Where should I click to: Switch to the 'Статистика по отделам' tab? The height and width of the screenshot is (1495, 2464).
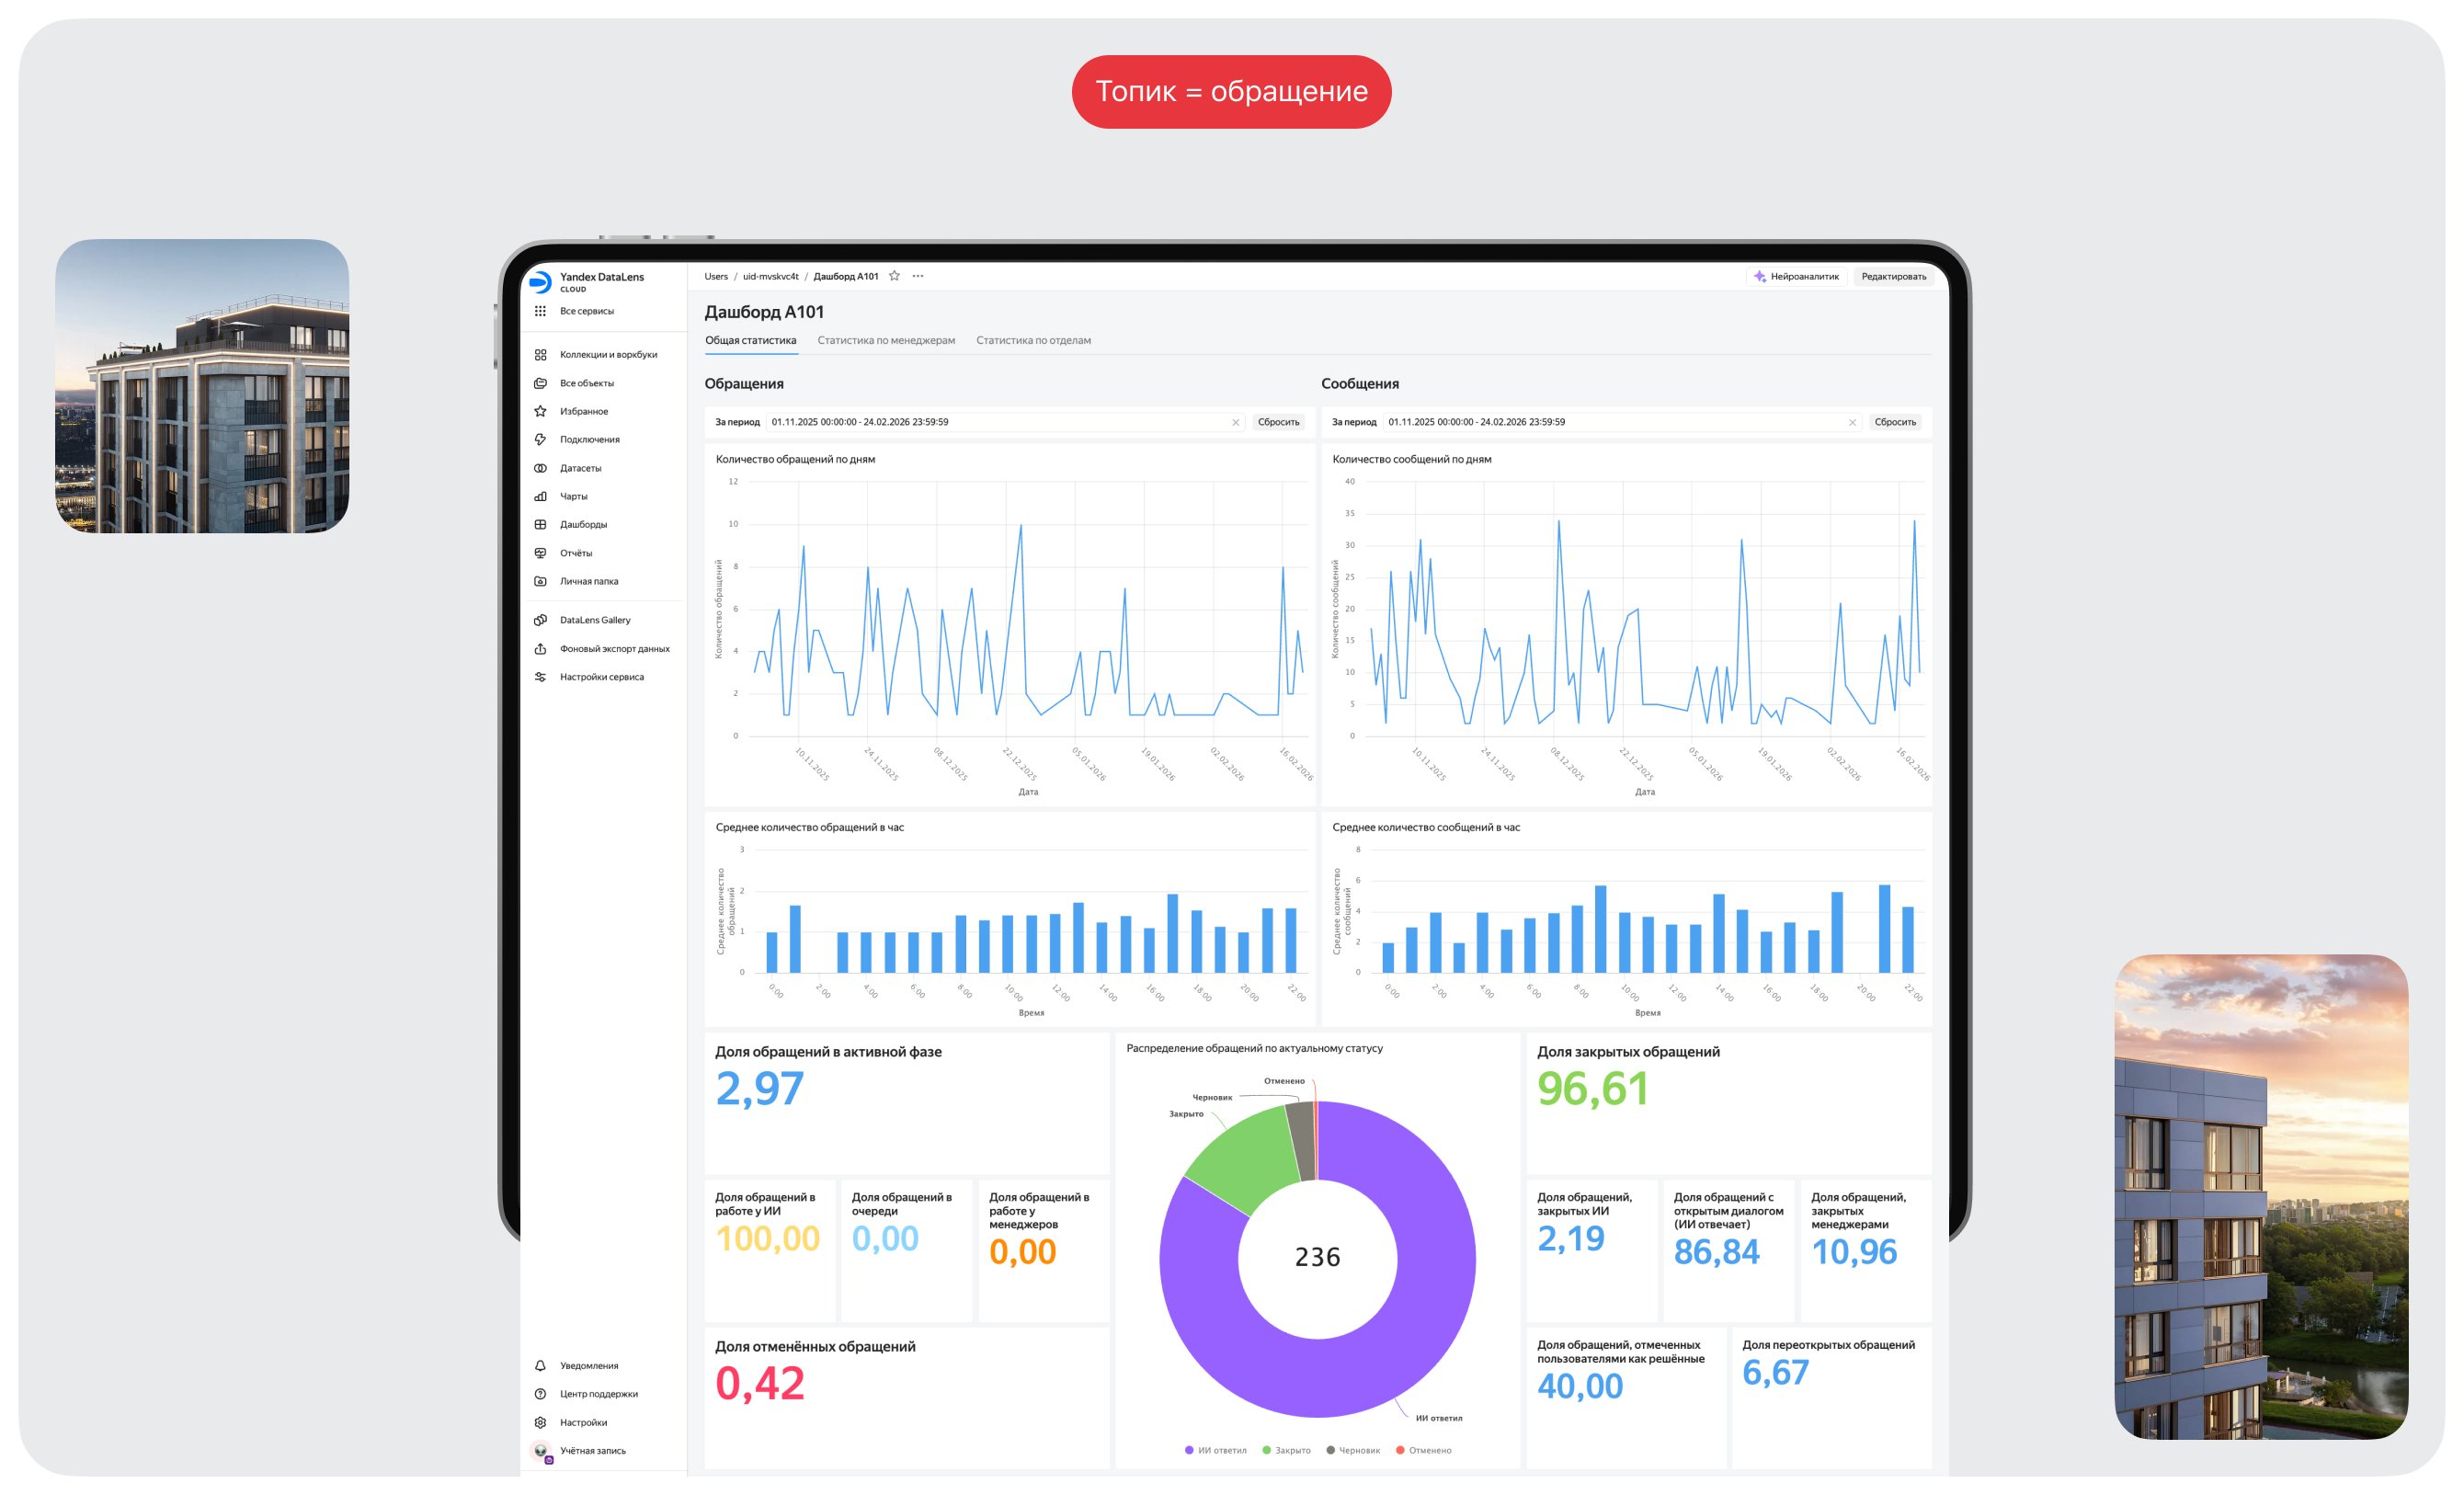point(1033,340)
